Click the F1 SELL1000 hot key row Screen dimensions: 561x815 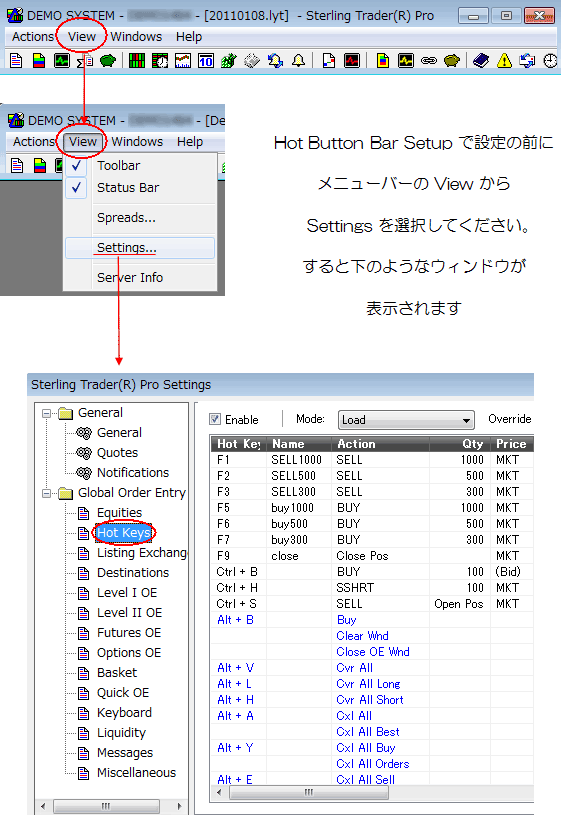[x=372, y=460]
